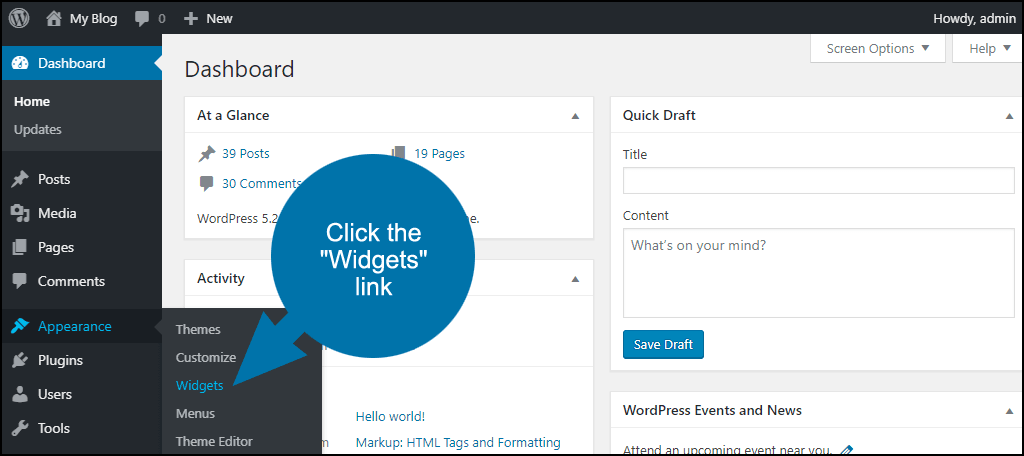
Task: Expand the Screen Options dropdown
Action: point(878,49)
